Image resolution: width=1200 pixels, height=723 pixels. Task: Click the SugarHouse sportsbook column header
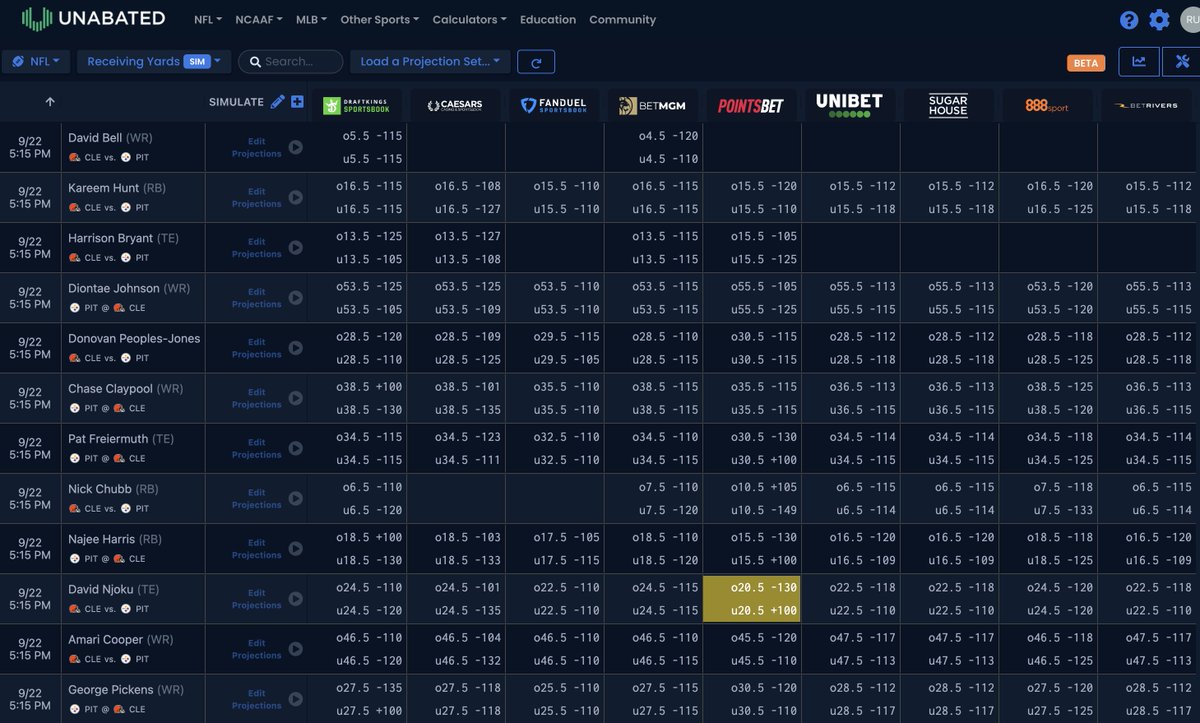948,105
